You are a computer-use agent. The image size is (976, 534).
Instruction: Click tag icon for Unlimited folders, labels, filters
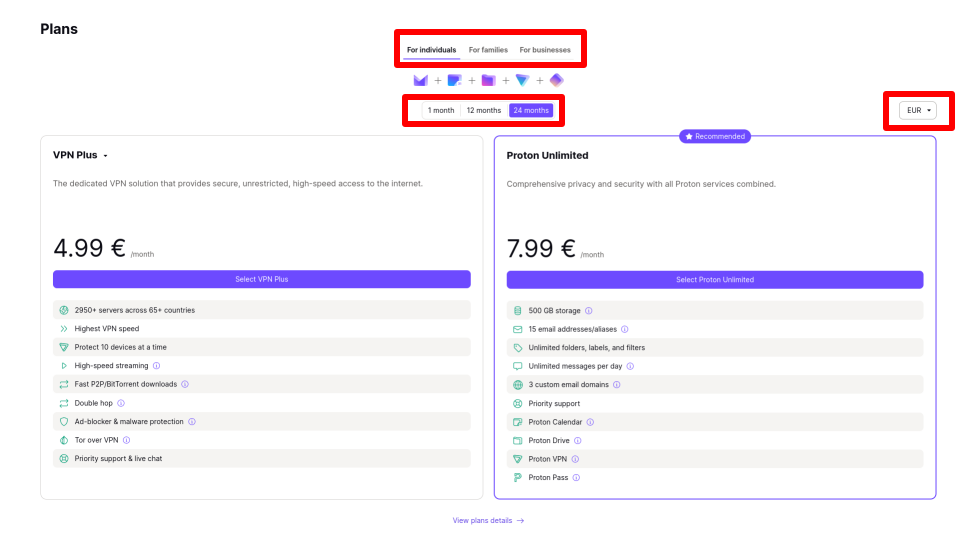[x=517, y=348]
